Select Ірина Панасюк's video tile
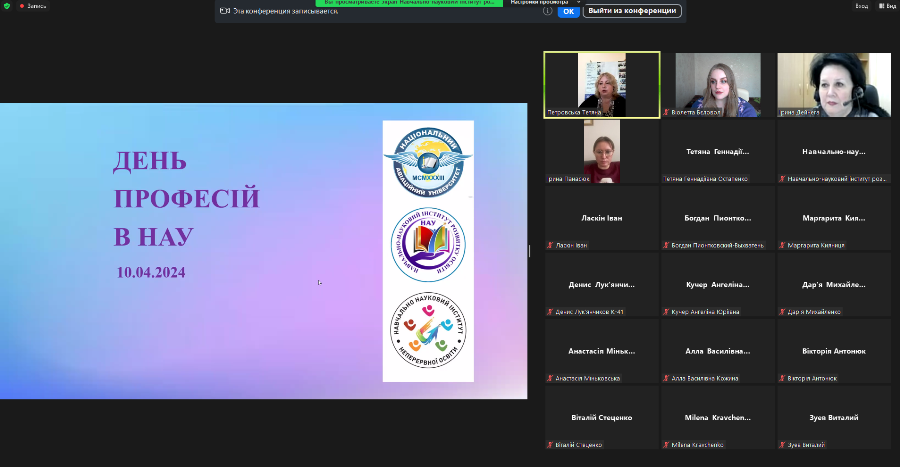900x467 pixels. click(602, 151)
